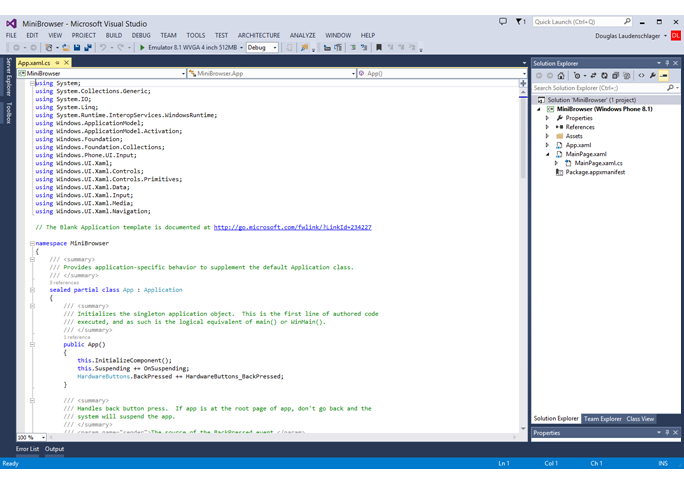Open the FILE menu
The width and height of the screenshot is (684, 484).
pos(11,35)
